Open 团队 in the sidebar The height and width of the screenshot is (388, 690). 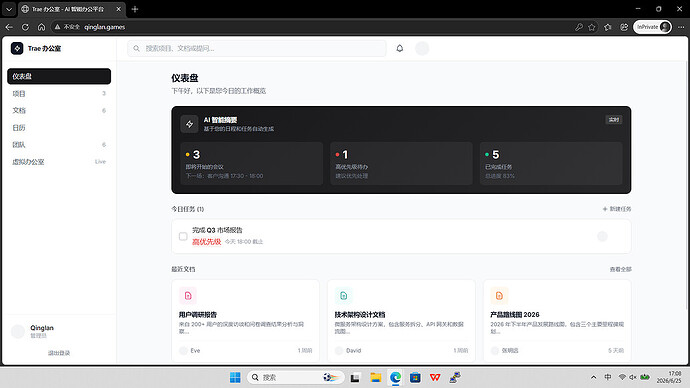(x=59, y=144)
